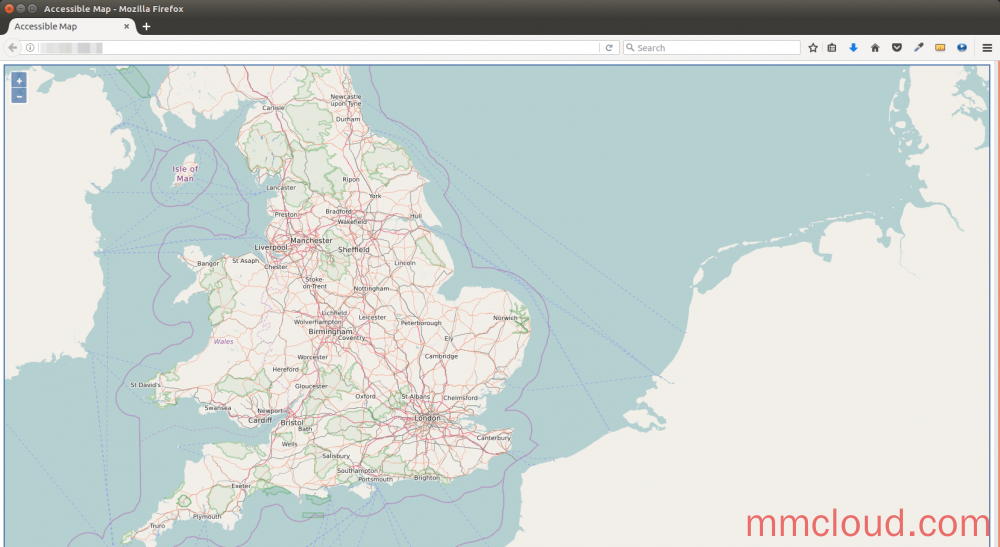This screenshot has height=547, width=1000.
Task: Zoom out with the map minus button
Action: (x=19, y=96)
